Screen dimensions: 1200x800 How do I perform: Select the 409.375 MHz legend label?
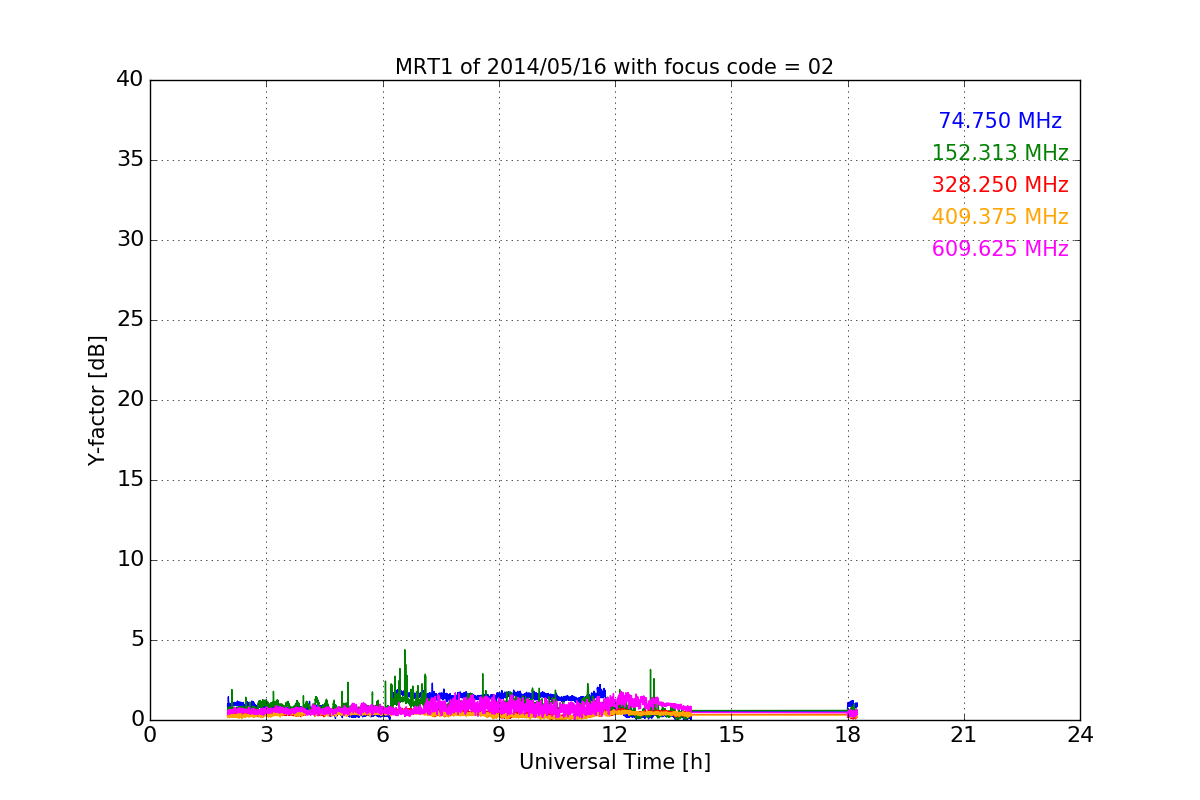coord(1000,217)
